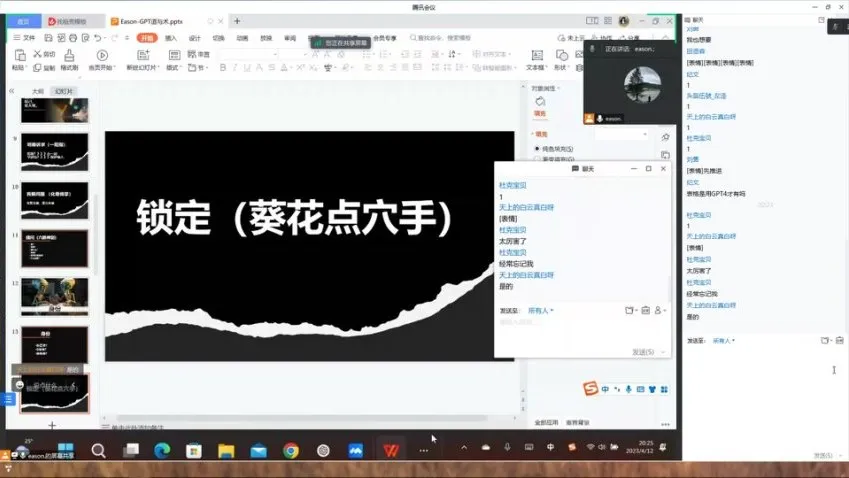The width and height of the screenshot is (849, 478).
Task: Select the solid fill radio button
Action: pyautogui.click(x=537, y=148)
